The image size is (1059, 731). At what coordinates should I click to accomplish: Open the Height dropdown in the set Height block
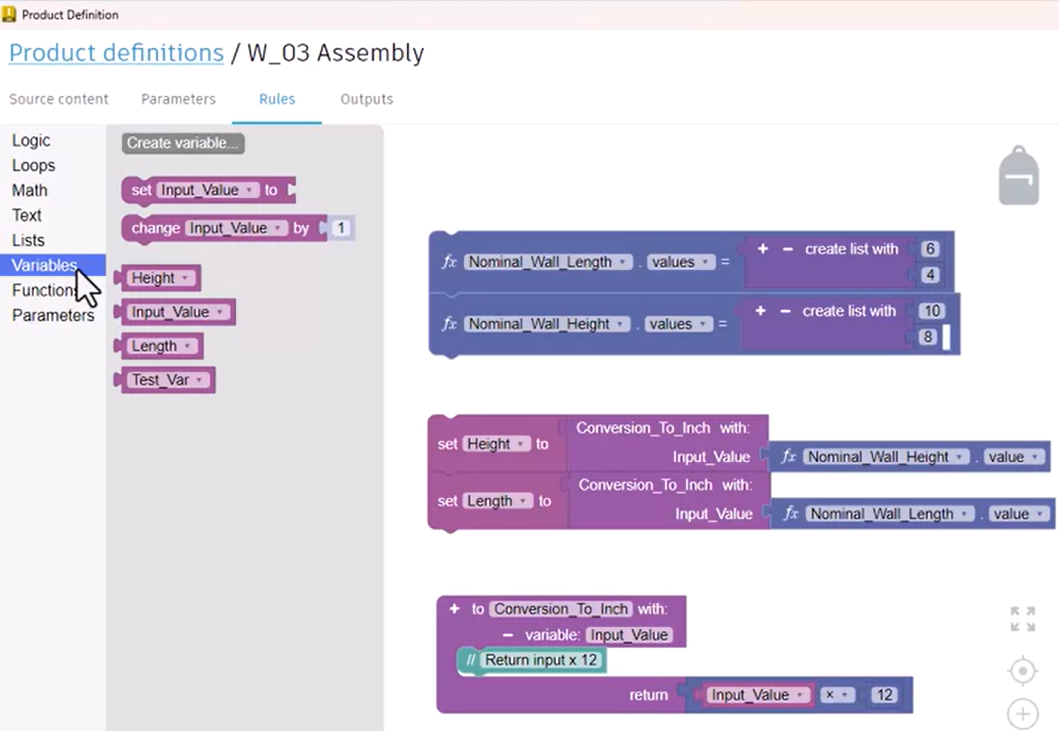tap(496, 444)
